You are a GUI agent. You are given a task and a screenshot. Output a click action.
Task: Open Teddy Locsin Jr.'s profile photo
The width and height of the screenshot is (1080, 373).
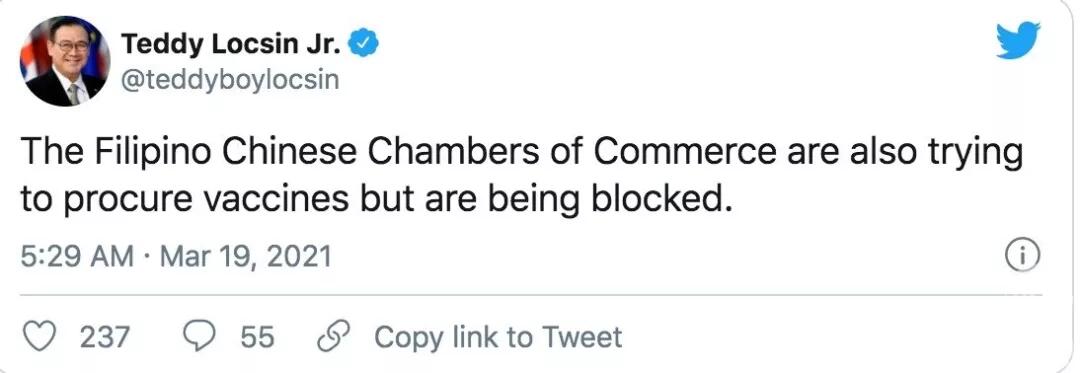(65, 61)
